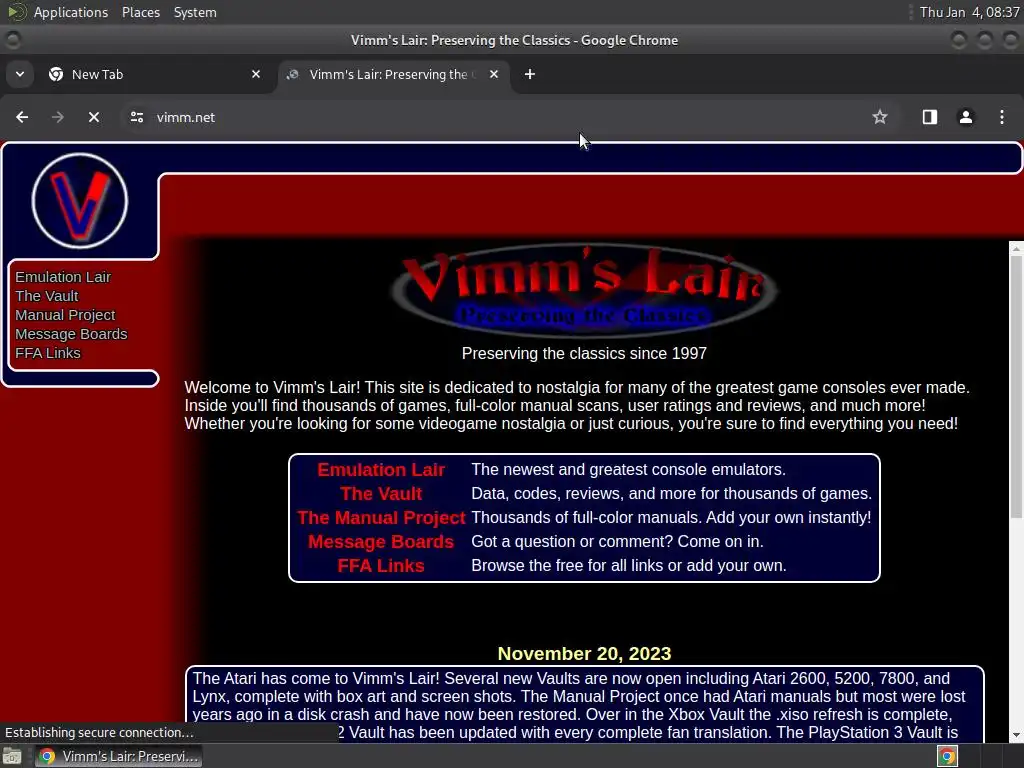View site information icon beside vimm.net
1024x768 pixels.
pos(136,117)
